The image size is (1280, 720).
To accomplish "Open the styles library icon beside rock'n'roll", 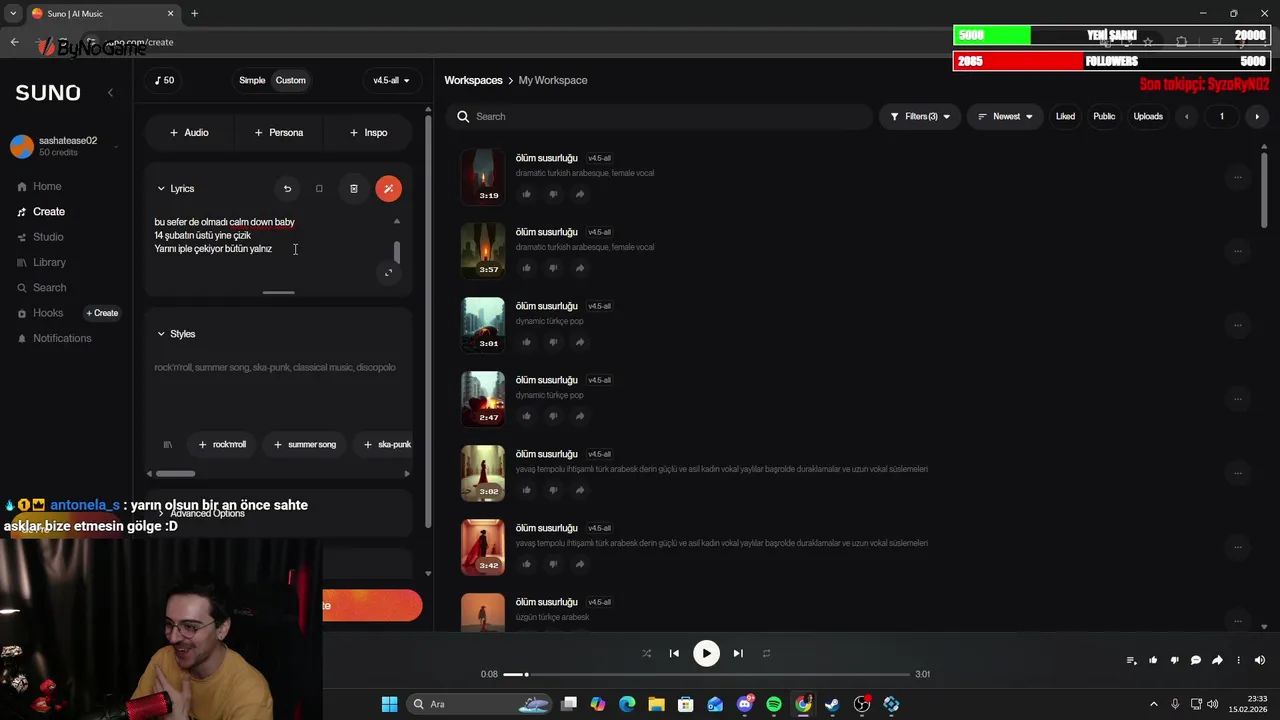I will 168,444.
